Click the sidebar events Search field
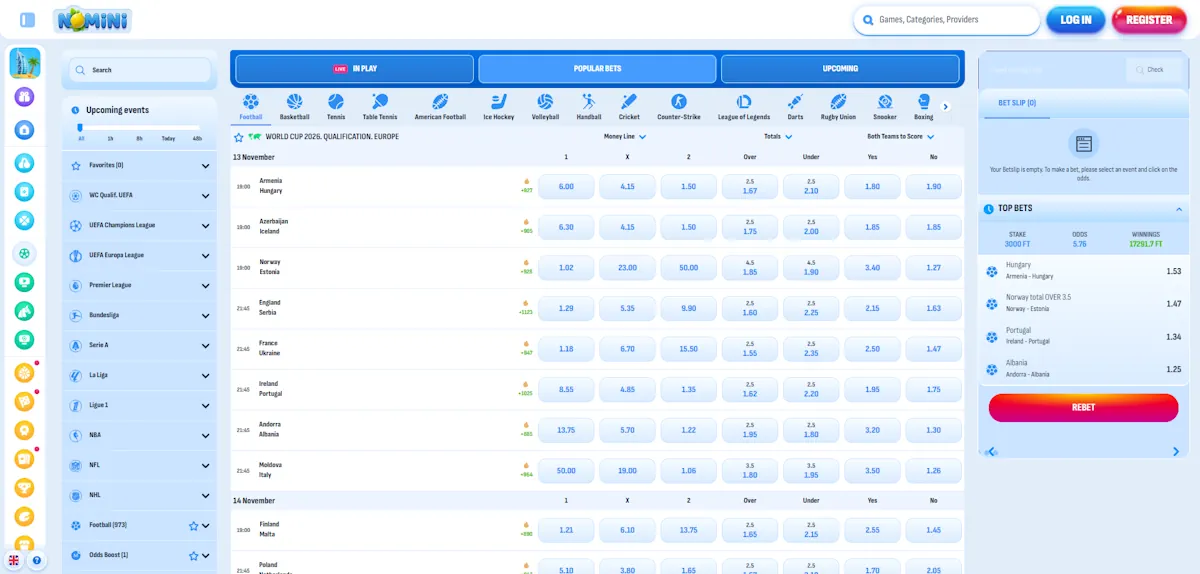 pyautogui.click(x=140, y=70)
